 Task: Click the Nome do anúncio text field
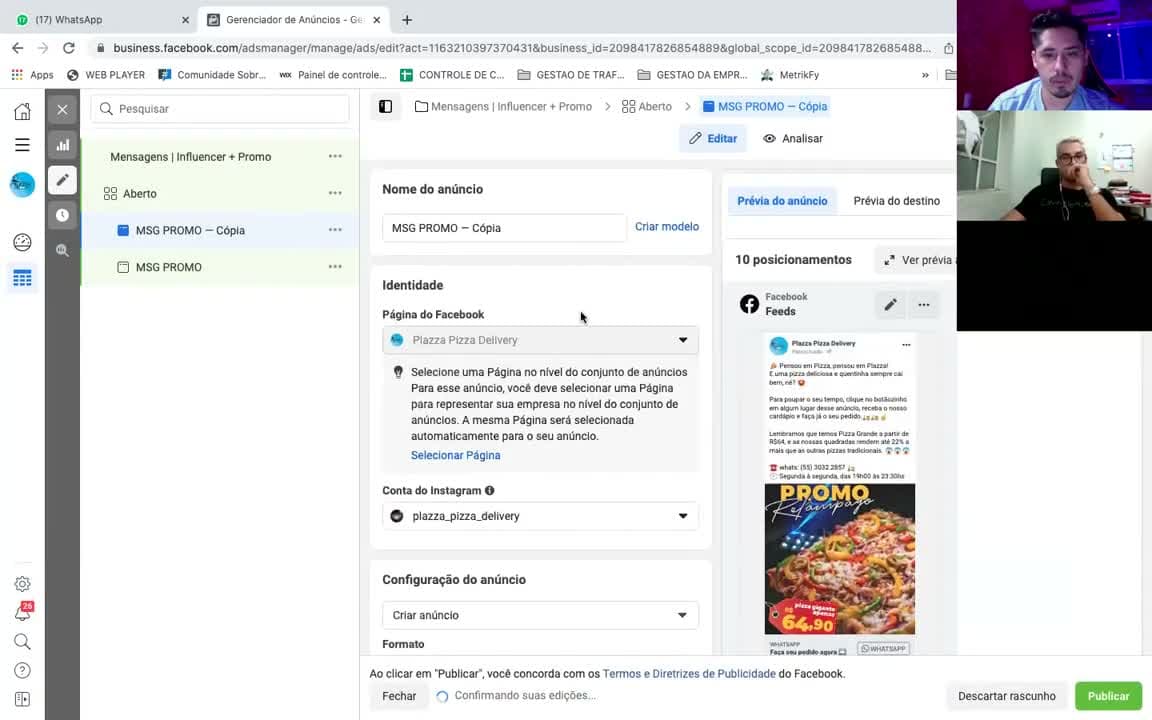(504, 228)
